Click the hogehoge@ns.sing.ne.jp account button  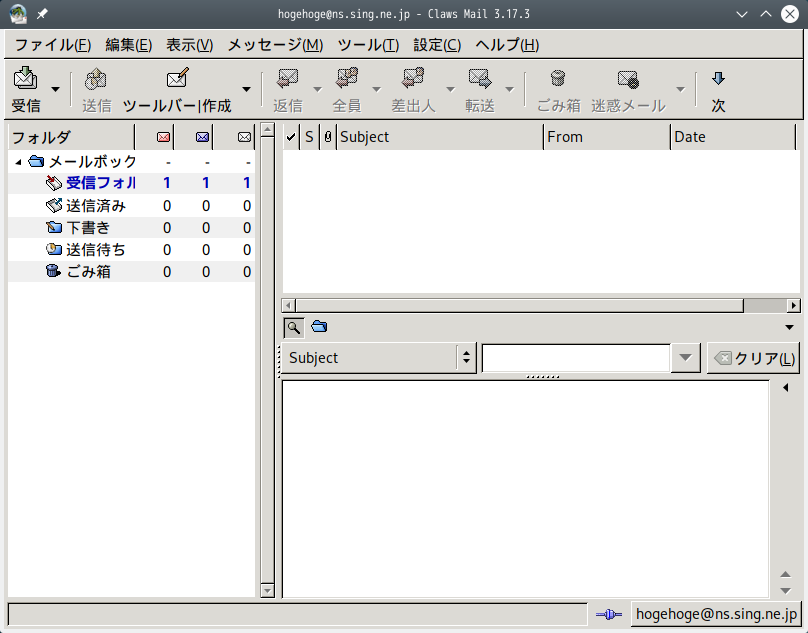pos(716,614)
